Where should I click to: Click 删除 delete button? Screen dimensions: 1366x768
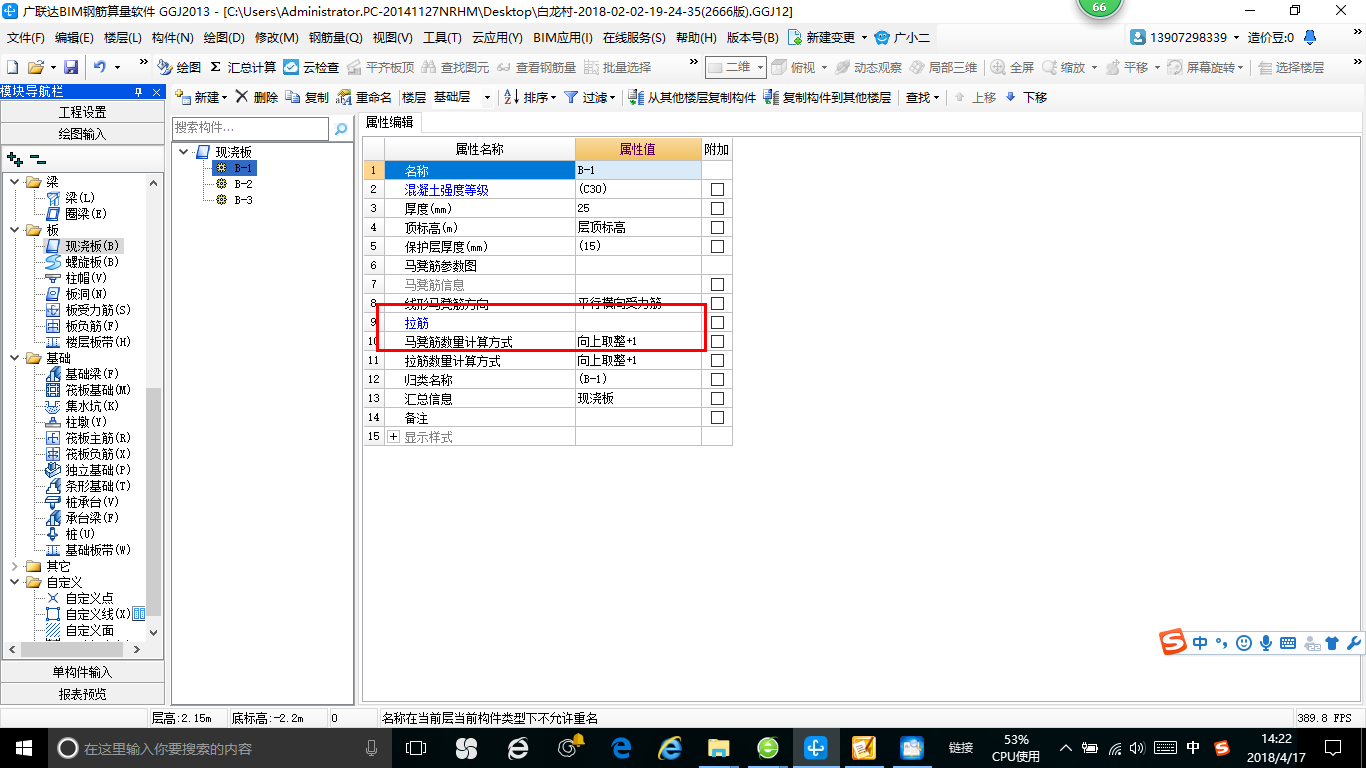click(257, 97)
